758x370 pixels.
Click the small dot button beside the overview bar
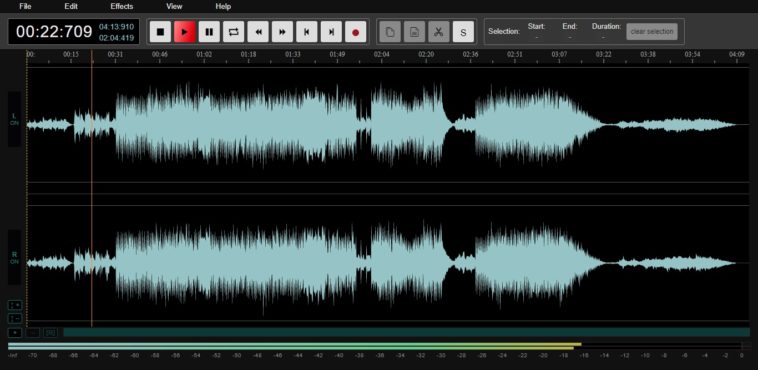coord(15,333)
